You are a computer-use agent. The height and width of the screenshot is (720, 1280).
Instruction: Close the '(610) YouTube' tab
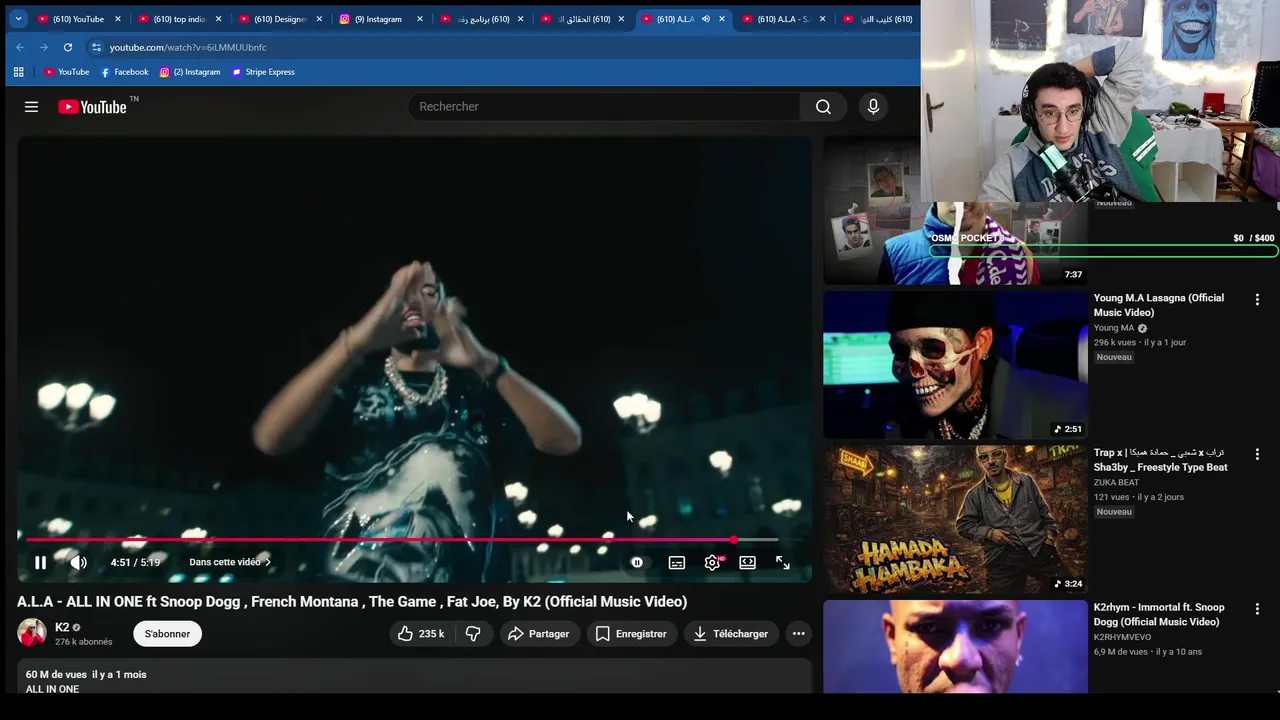tap(118, 19)
